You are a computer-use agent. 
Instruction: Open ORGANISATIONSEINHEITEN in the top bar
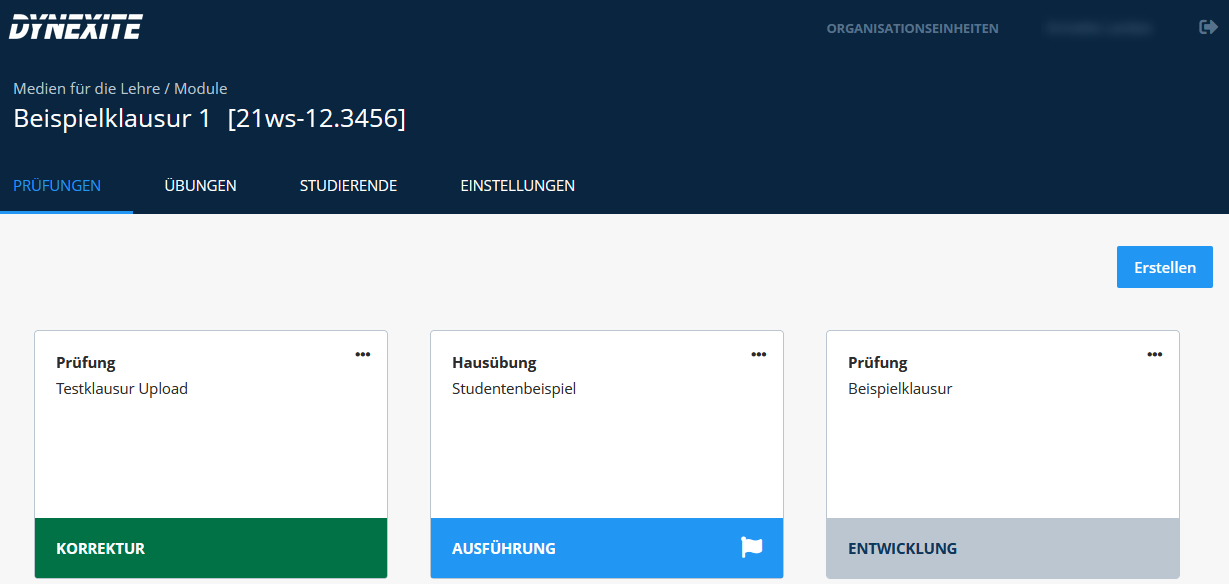point(911,28)
